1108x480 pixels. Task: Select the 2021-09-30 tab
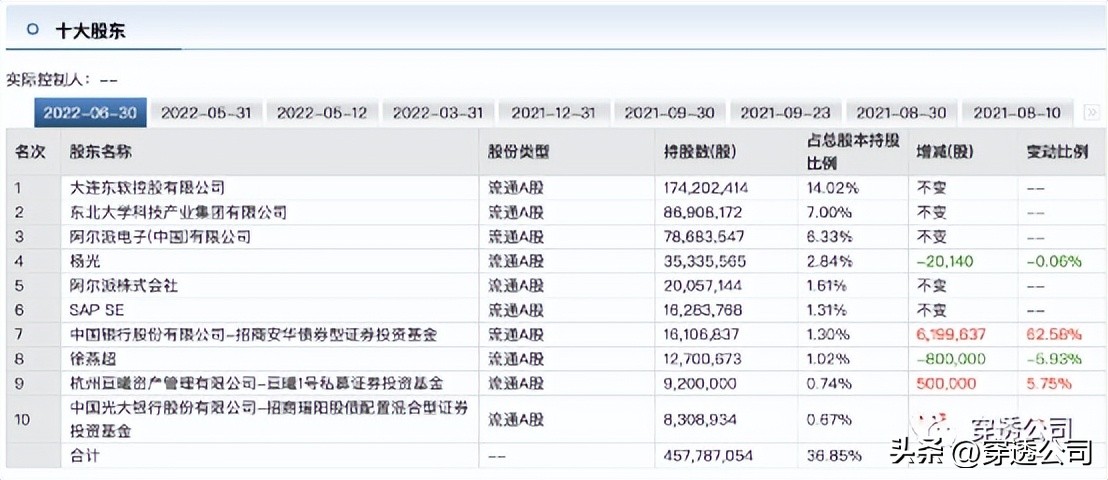pyautogui.click(x=671, y=113)
